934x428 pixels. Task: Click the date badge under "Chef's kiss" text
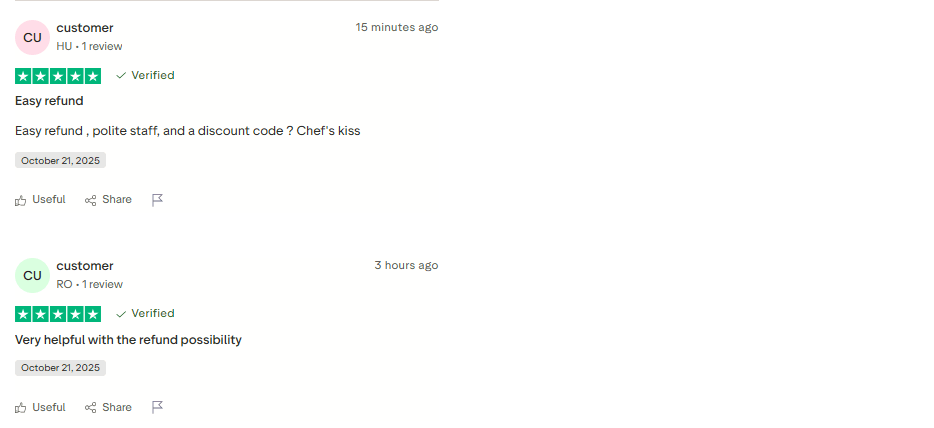click(x=60, y=160)
